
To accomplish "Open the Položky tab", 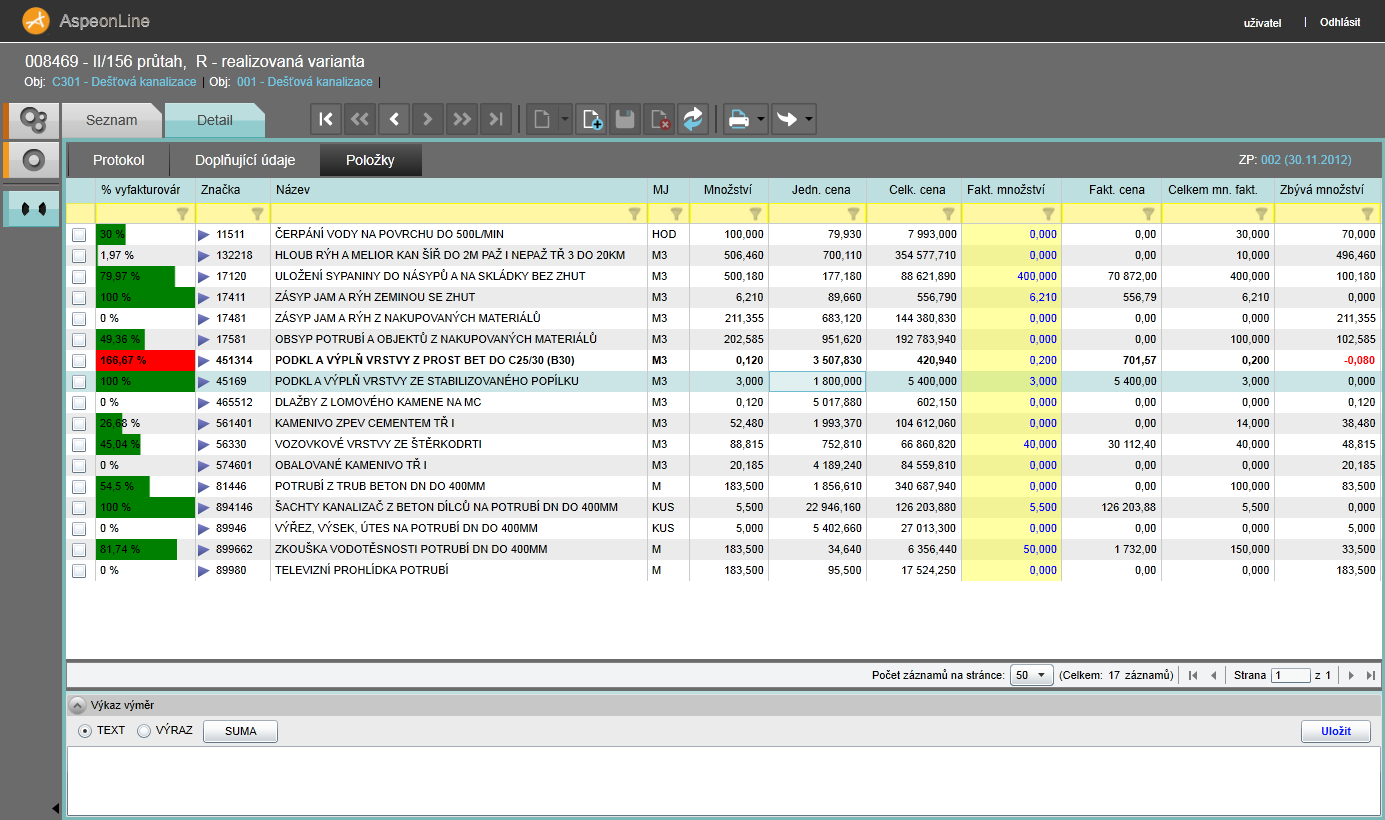I will 370,160.
